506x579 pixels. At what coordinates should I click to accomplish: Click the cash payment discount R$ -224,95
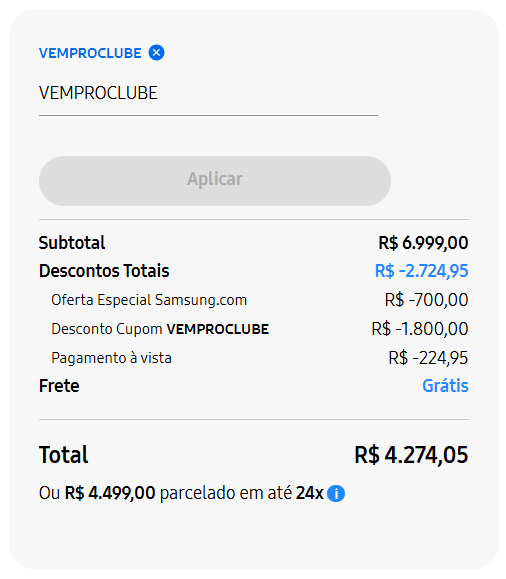428,358
